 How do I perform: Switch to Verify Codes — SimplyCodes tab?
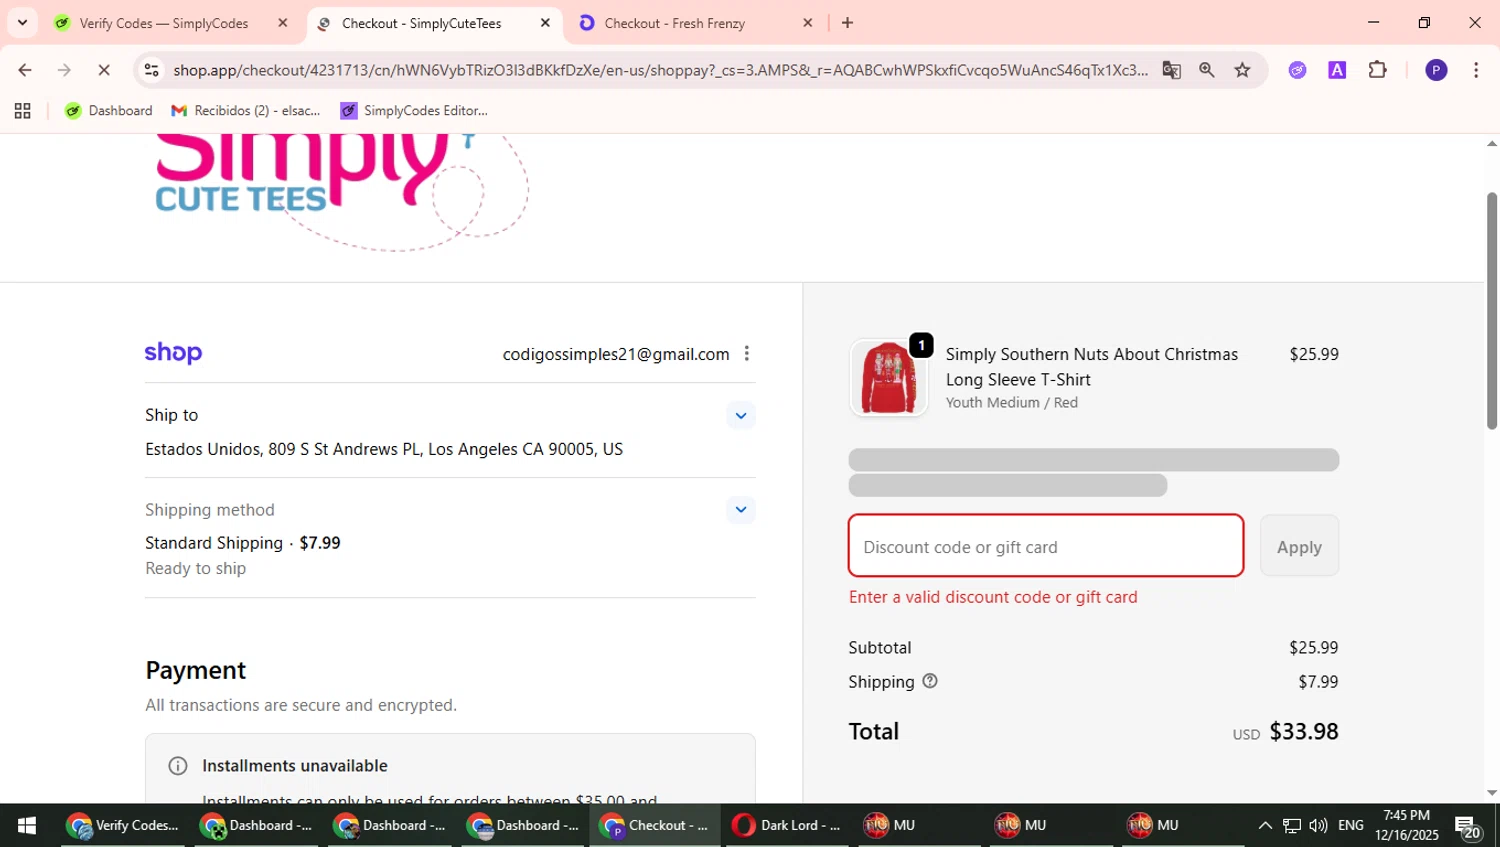[x=163, y=23]
